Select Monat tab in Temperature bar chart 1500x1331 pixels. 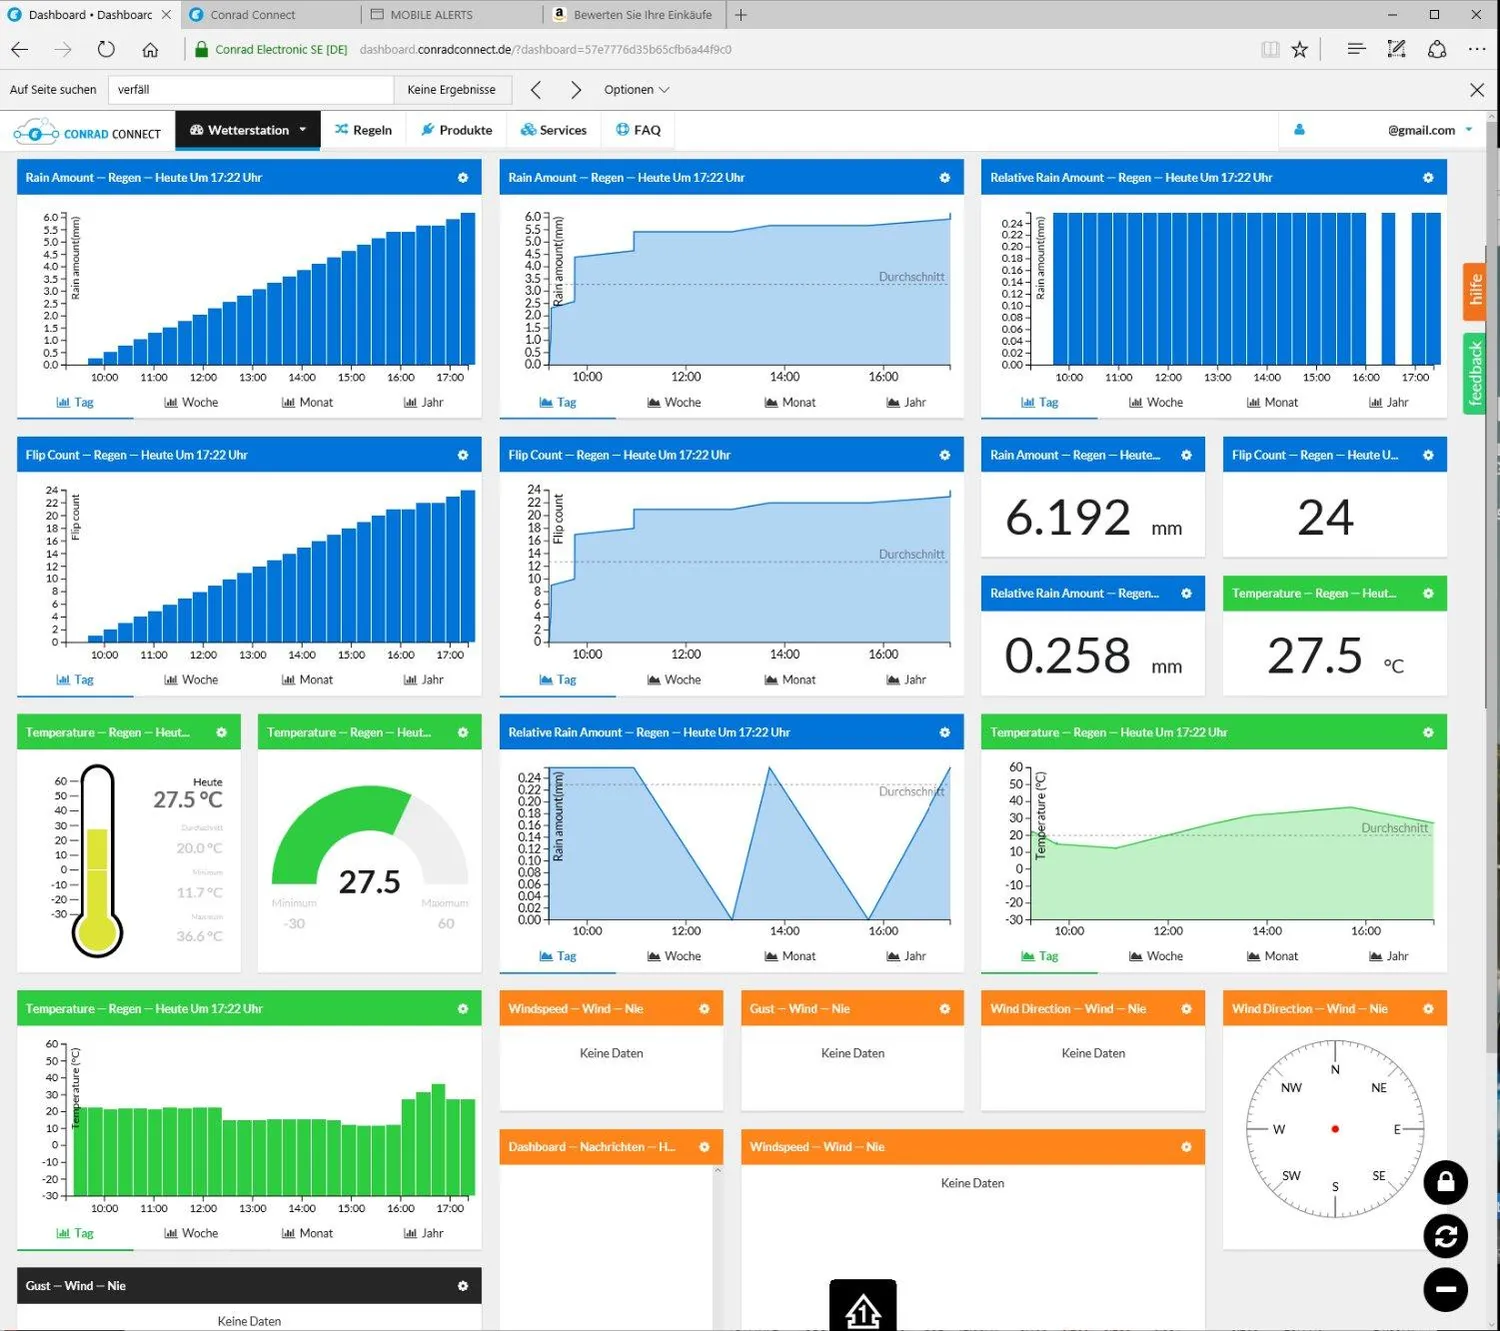307,1233
